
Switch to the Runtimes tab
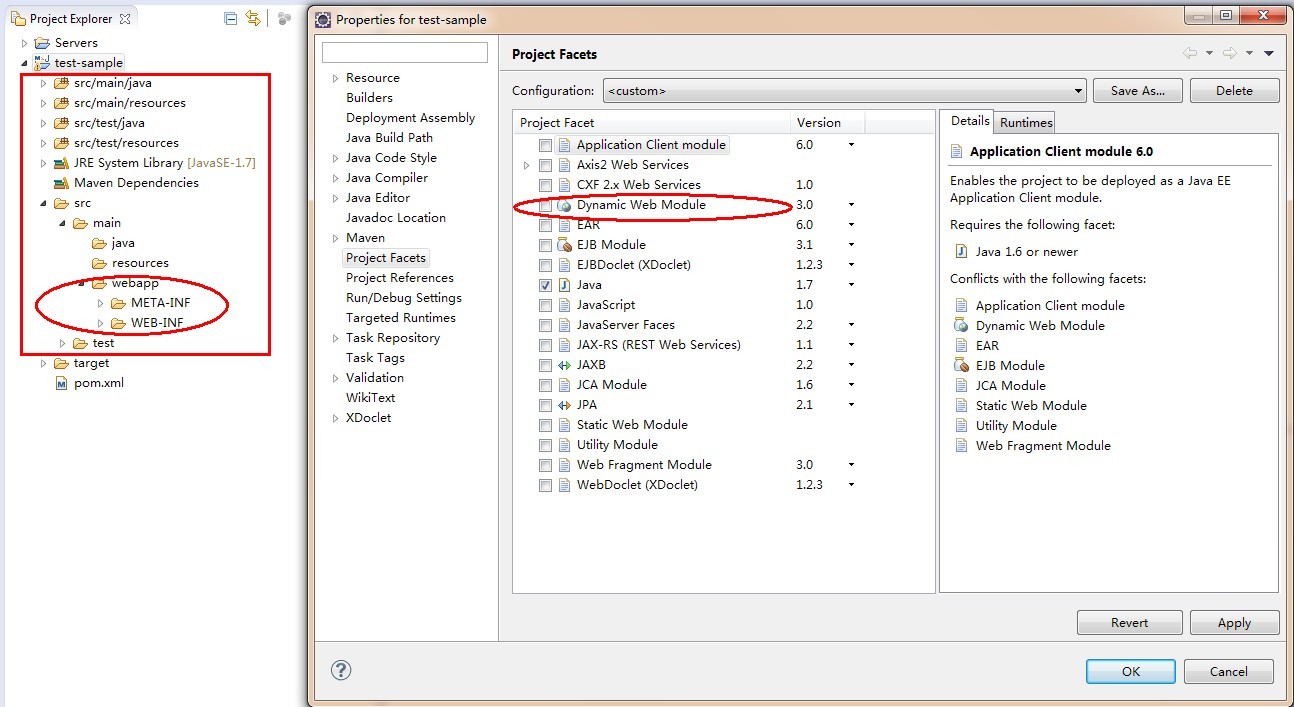click(1024, 122)
